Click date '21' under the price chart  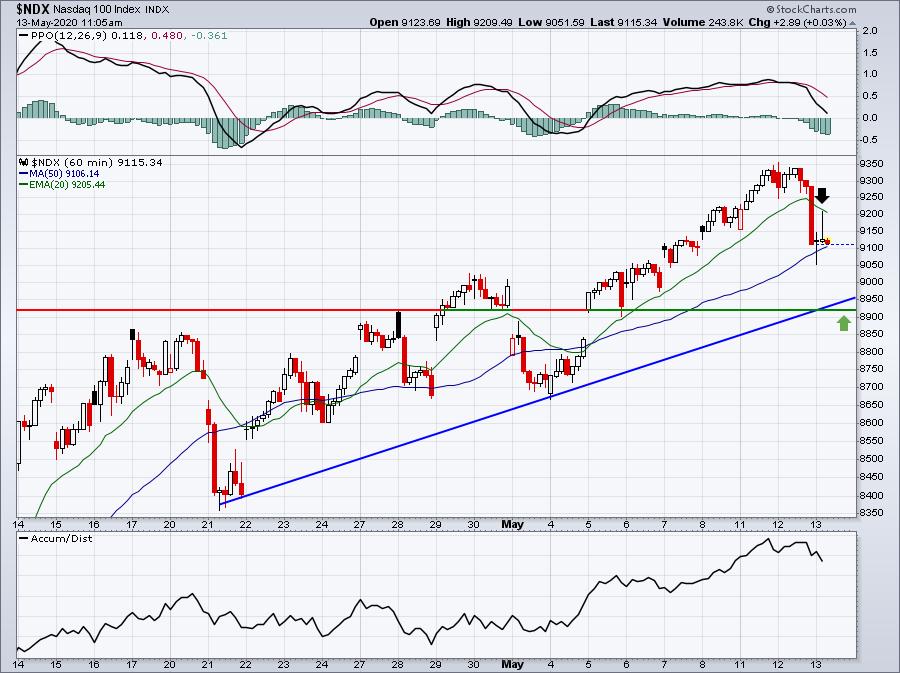[208, 524]
